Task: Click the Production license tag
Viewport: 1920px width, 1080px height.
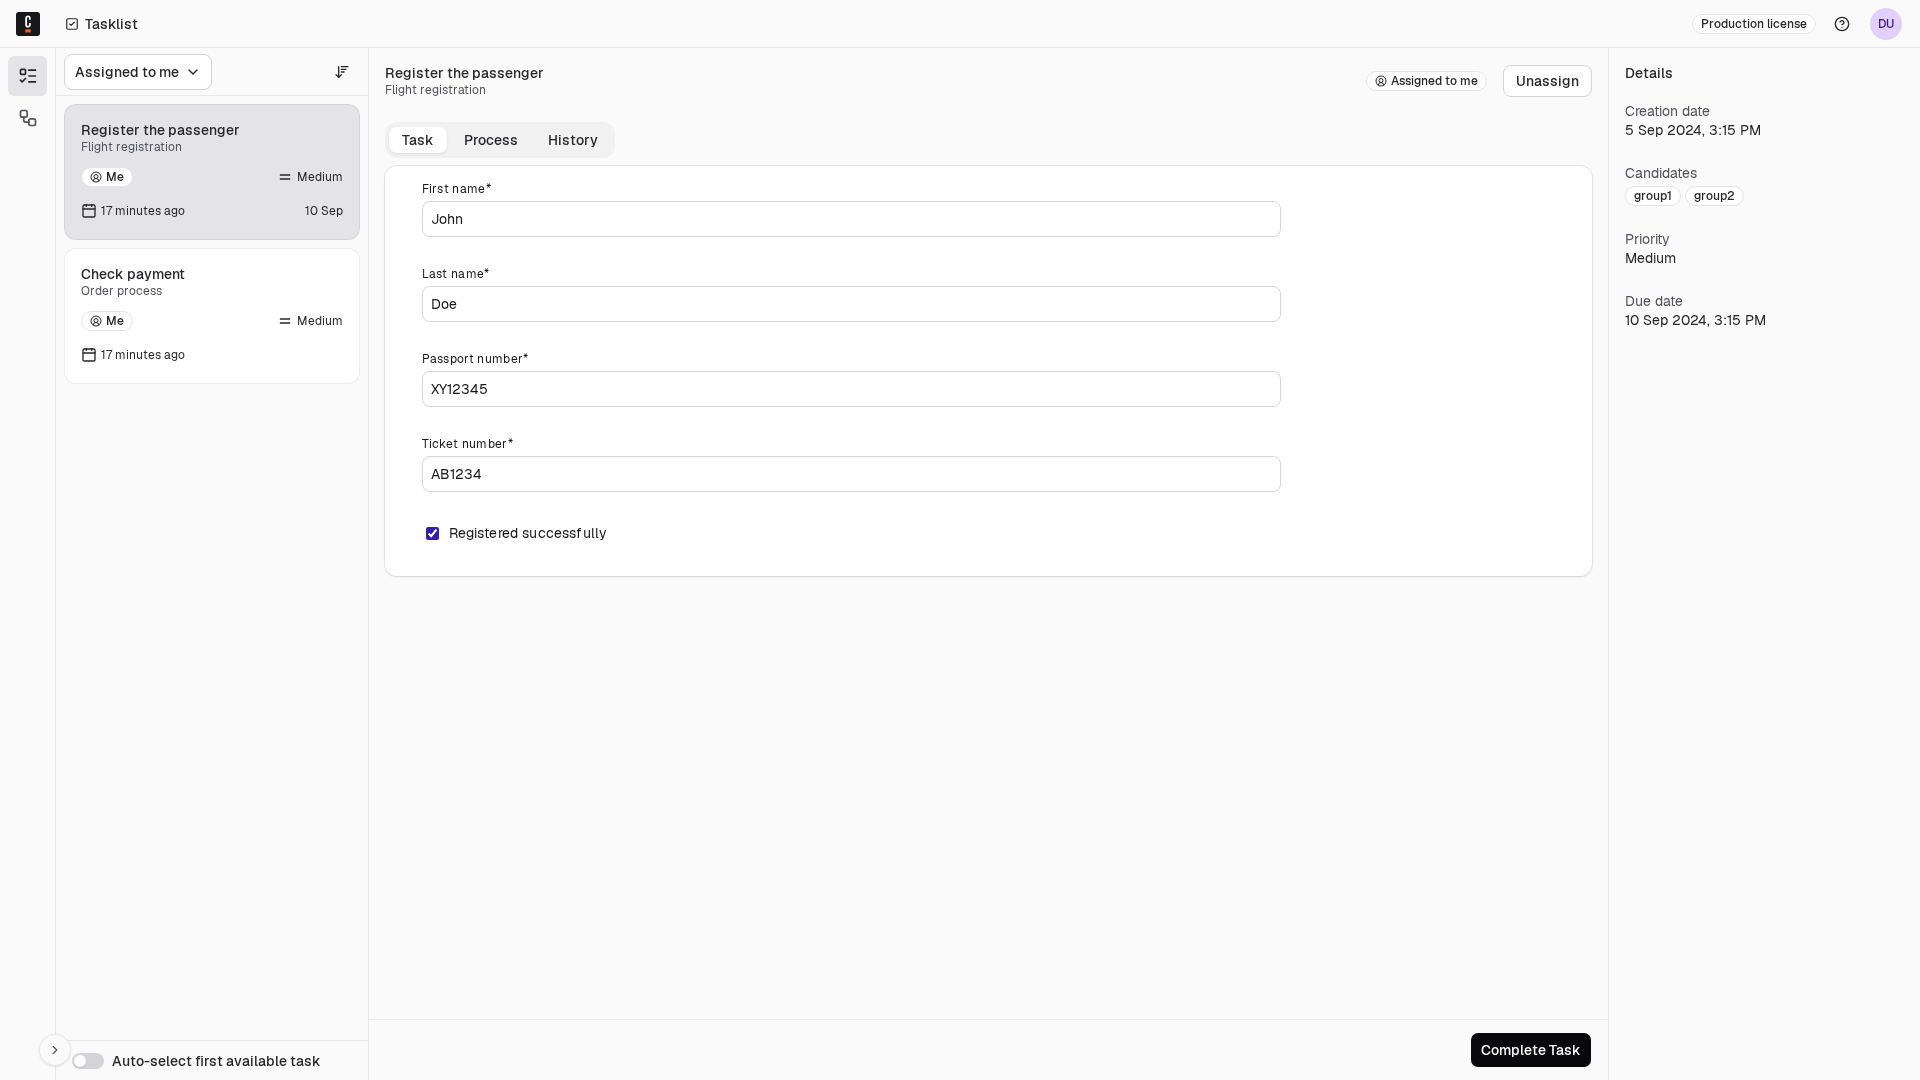Action: 1754,24
